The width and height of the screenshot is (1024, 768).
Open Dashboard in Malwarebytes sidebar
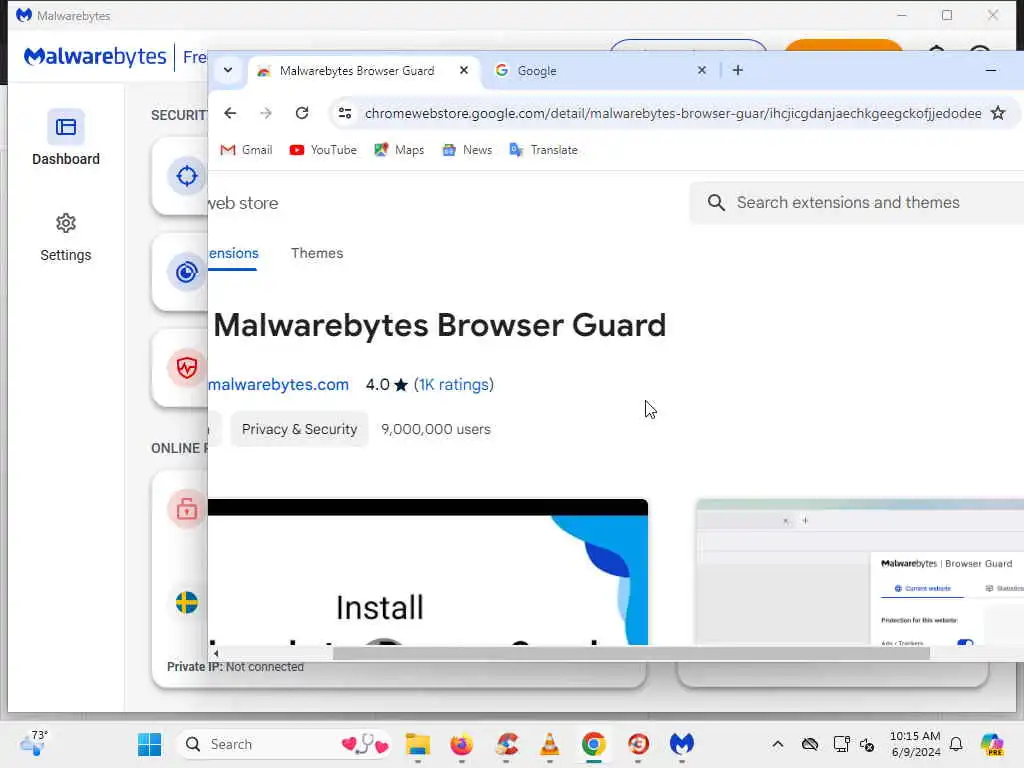[65, 137]
